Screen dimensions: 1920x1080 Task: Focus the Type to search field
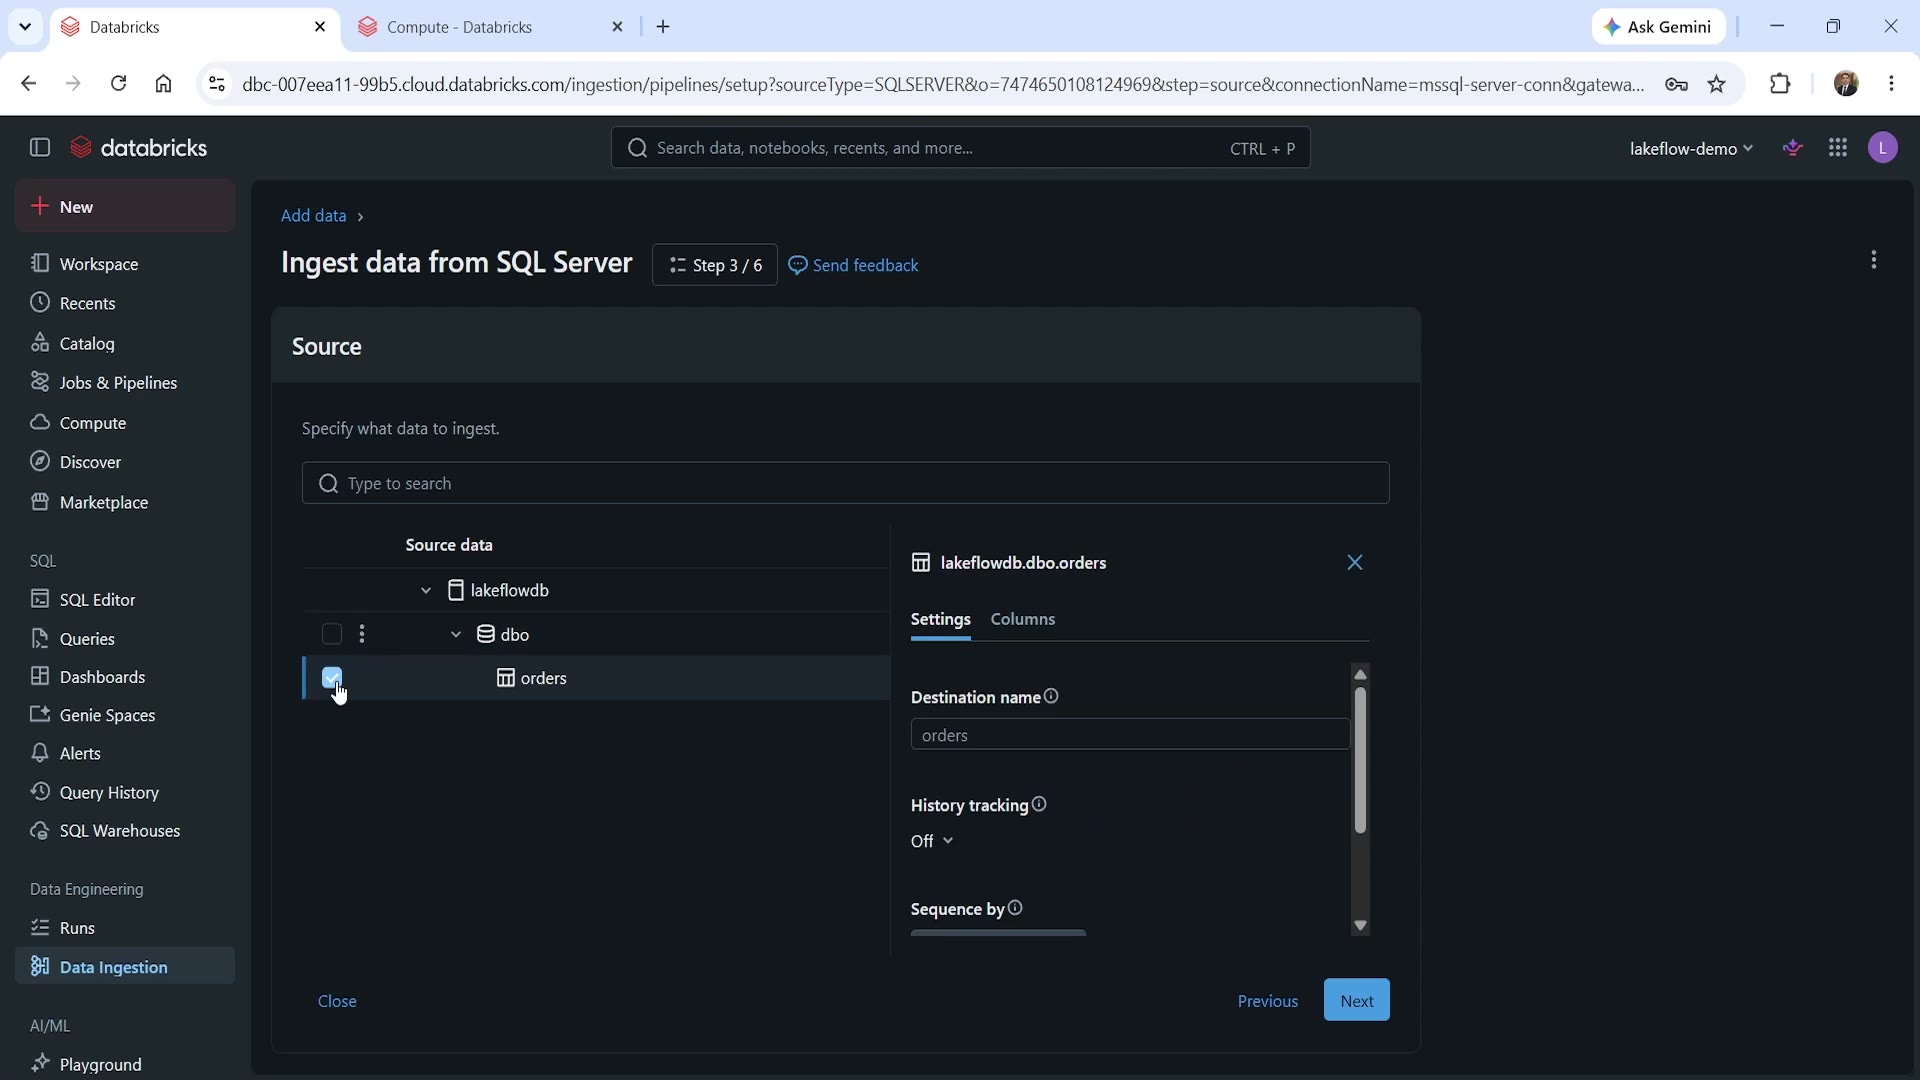(846, 483)
